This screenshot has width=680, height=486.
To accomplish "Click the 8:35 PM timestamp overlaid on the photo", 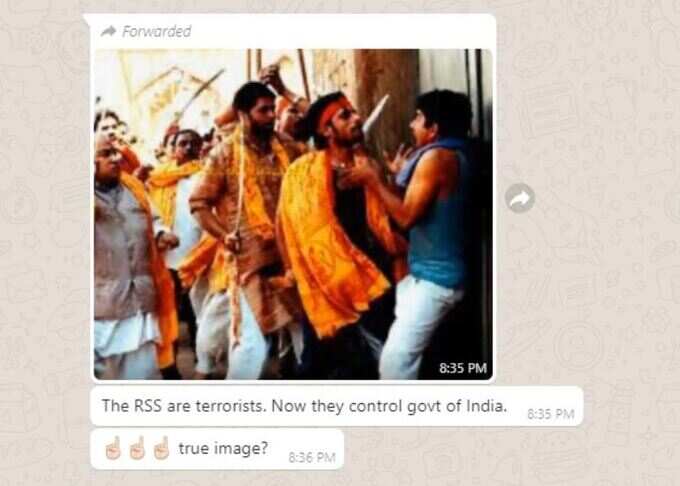I will point(463,368).
